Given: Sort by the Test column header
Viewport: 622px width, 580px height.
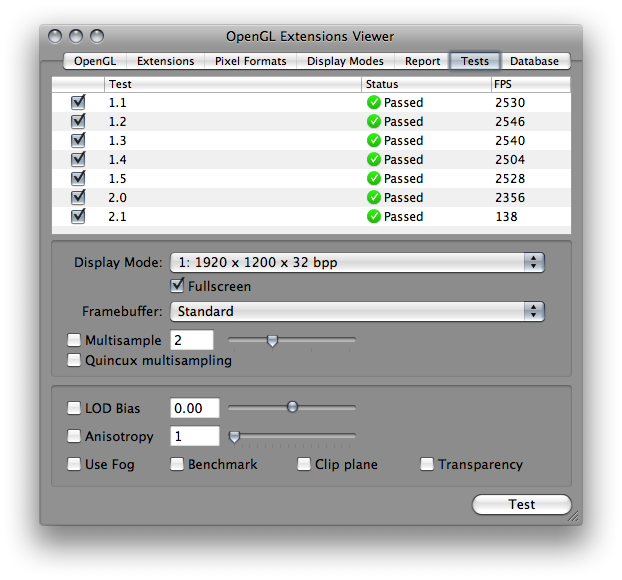Looking at the screenshot, I should tap(233, 84).
